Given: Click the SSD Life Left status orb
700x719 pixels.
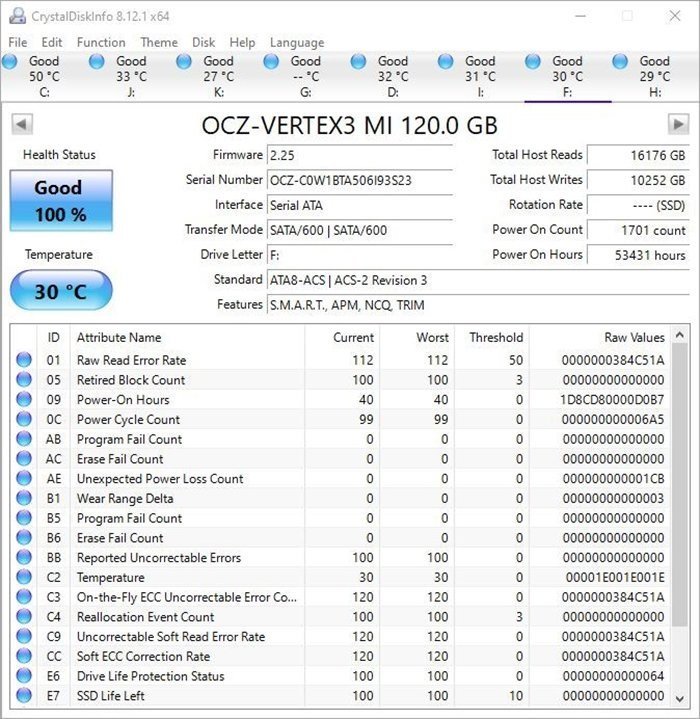Looking at the screenshot, I should pyautogui.click(x=24, y=695).
